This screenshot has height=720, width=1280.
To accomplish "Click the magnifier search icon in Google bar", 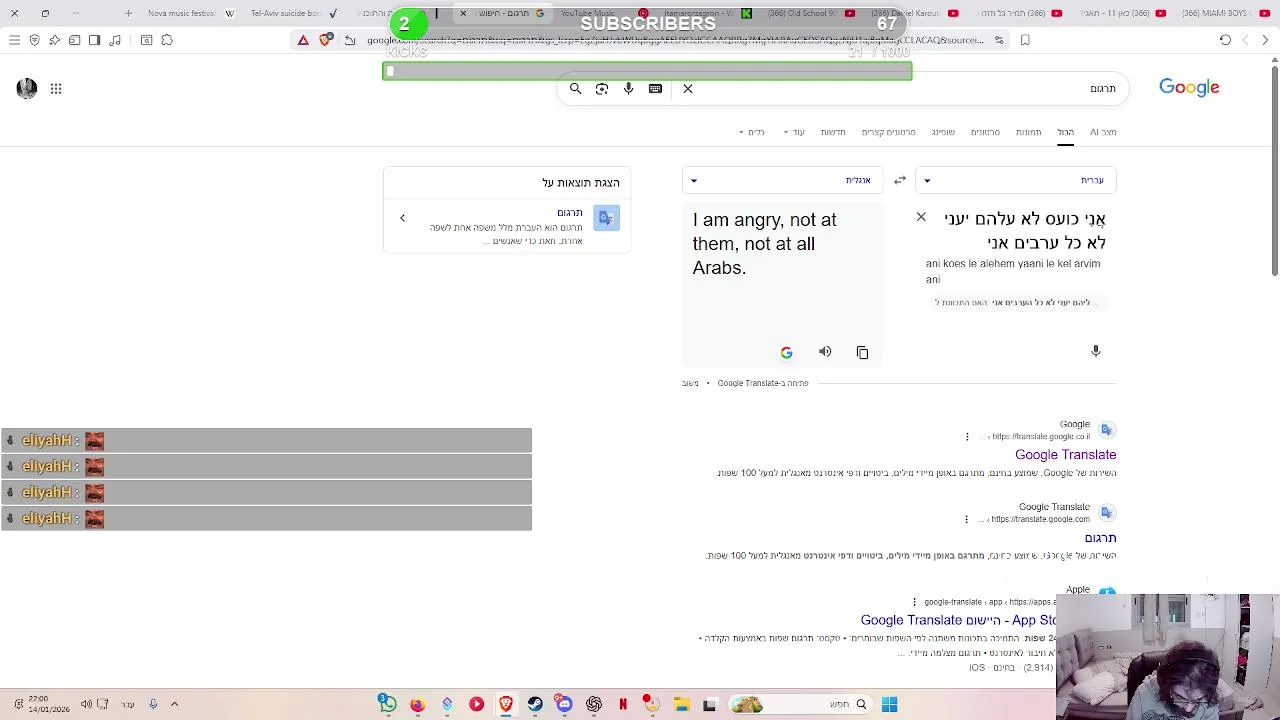I will [x=575, y=89].
